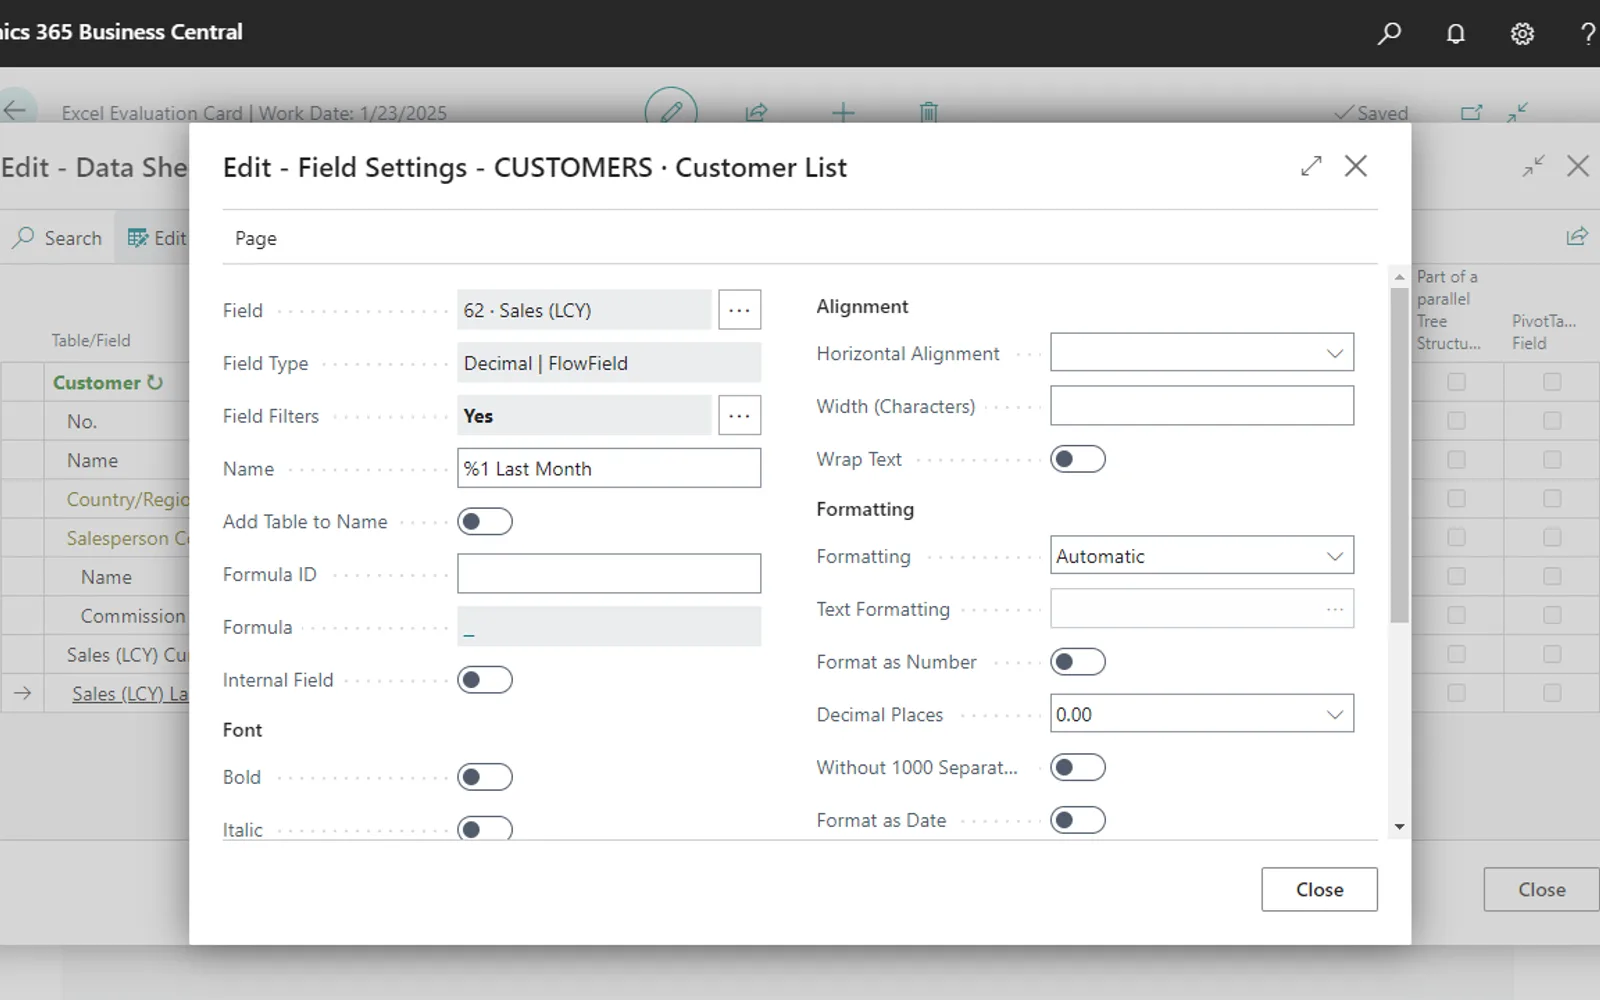Open lookup for Field 62 Sales (LCY)
This screenshot has height=1000, width=1600.
pyautogui.click(x=739, y=310)
